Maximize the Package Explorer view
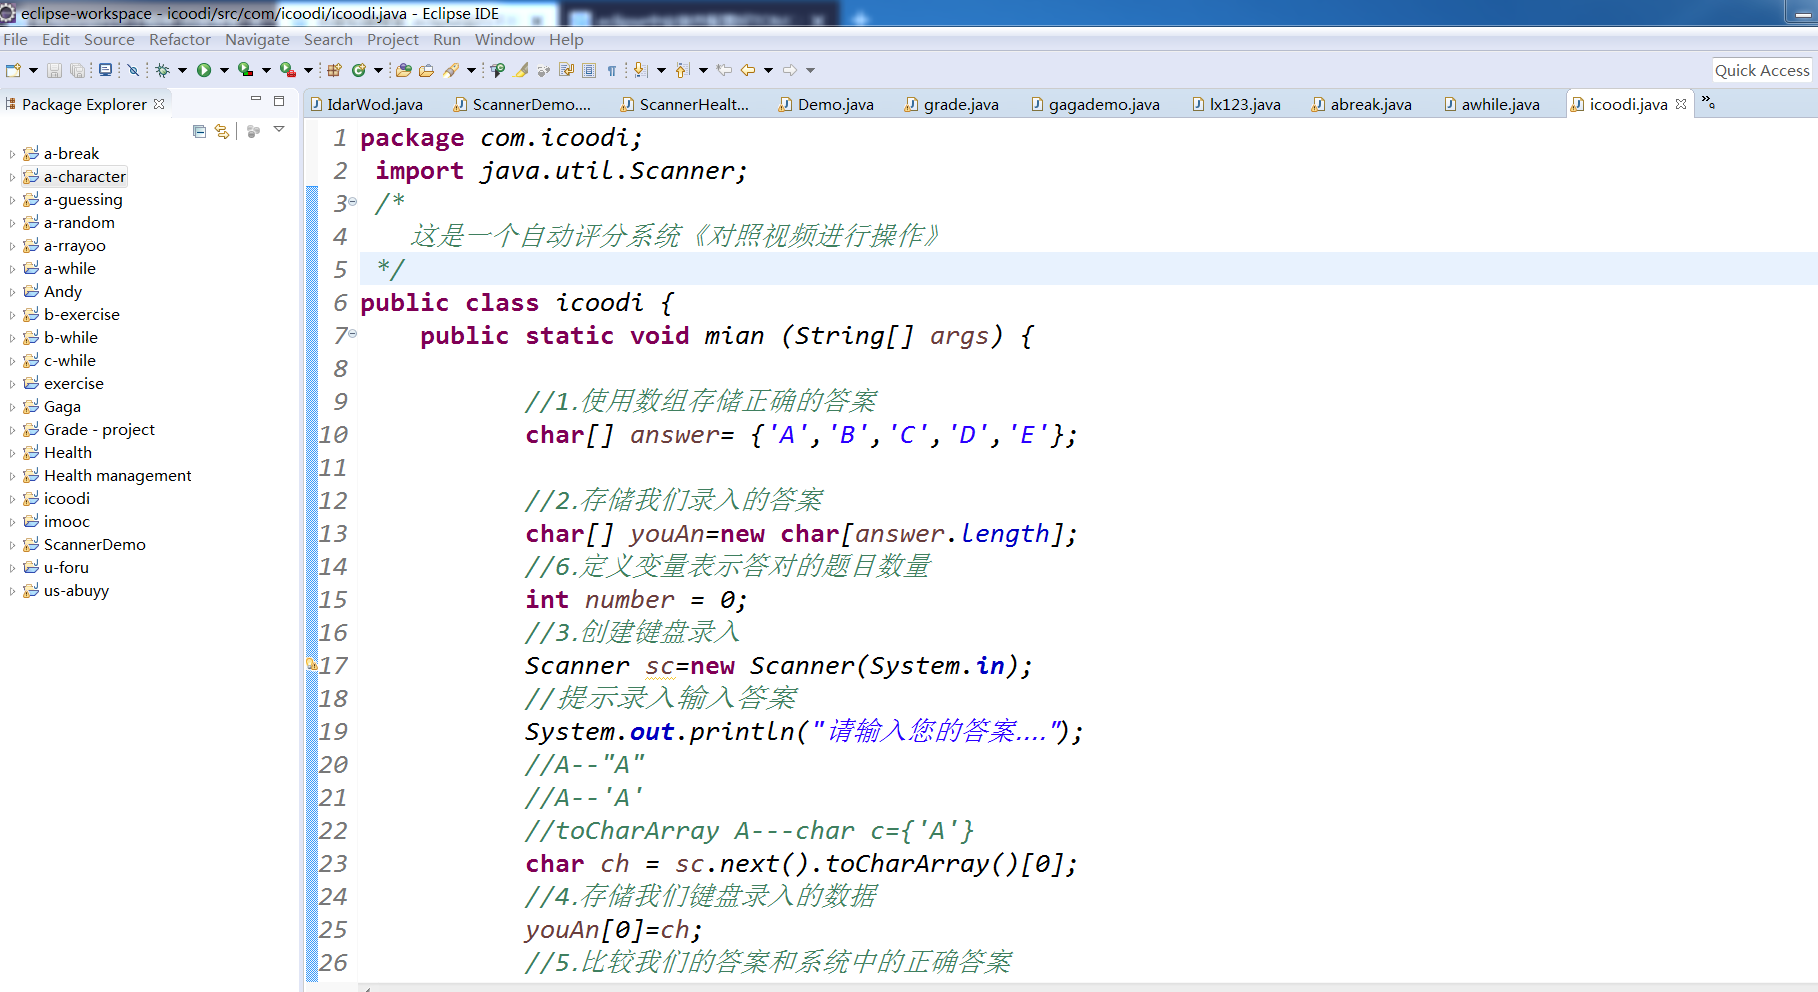1818x992 pixels. click(279, 101)
